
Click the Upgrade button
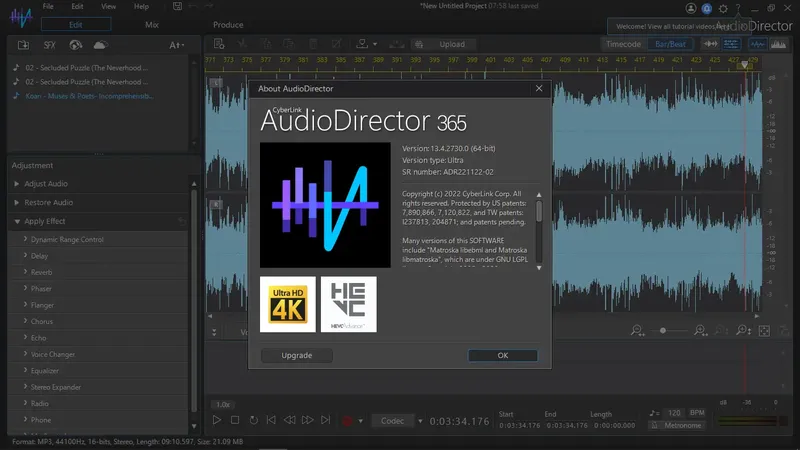296,355
